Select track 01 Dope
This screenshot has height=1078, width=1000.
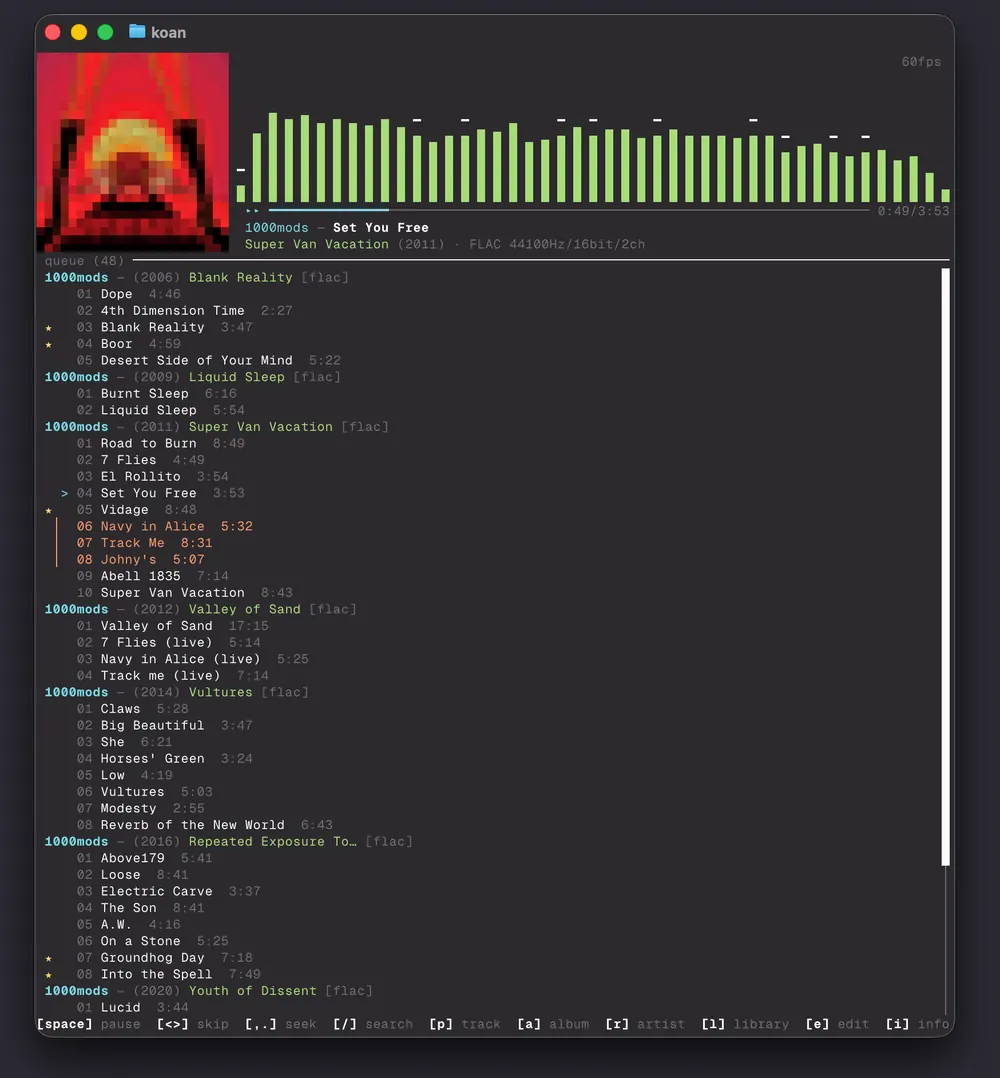(x=129, y=294)
